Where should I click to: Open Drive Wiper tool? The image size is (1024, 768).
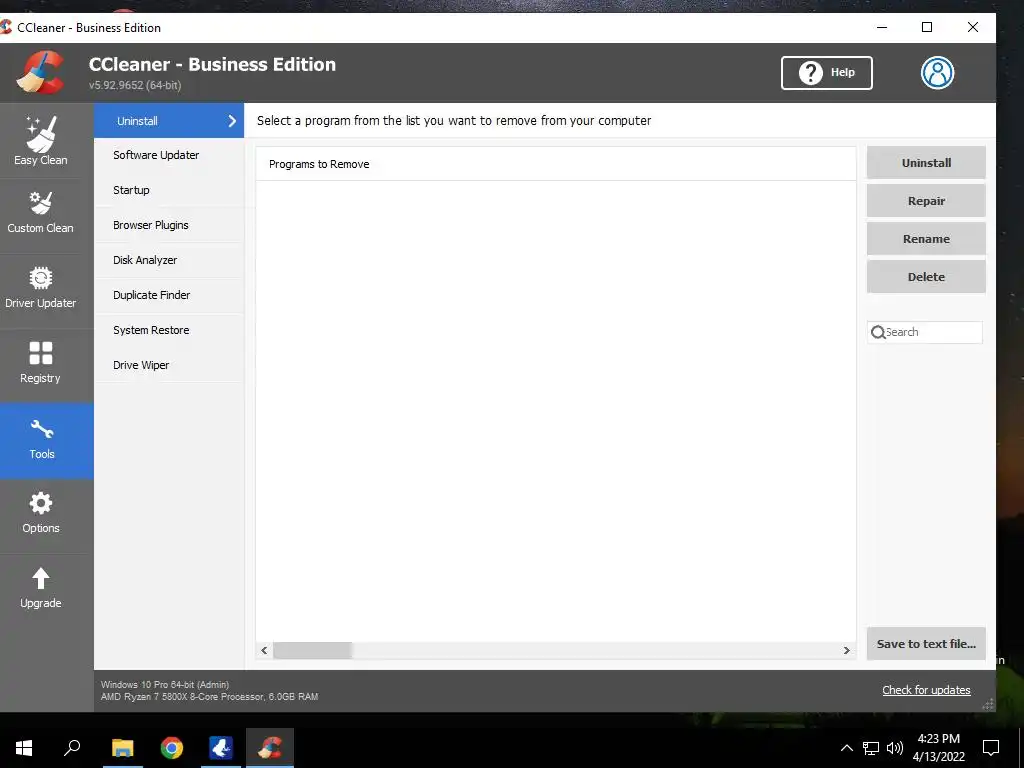click(141, 365)
